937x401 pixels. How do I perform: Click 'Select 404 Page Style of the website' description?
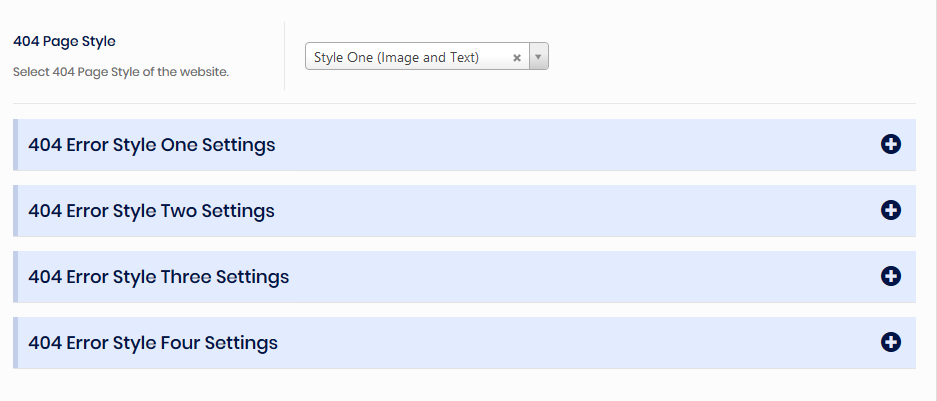(121, 72)
